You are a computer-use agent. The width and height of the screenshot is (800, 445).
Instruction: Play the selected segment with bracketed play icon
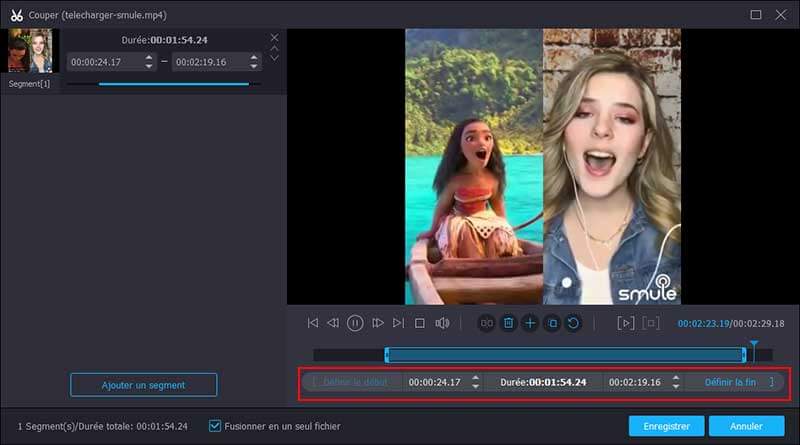point(626,323)
